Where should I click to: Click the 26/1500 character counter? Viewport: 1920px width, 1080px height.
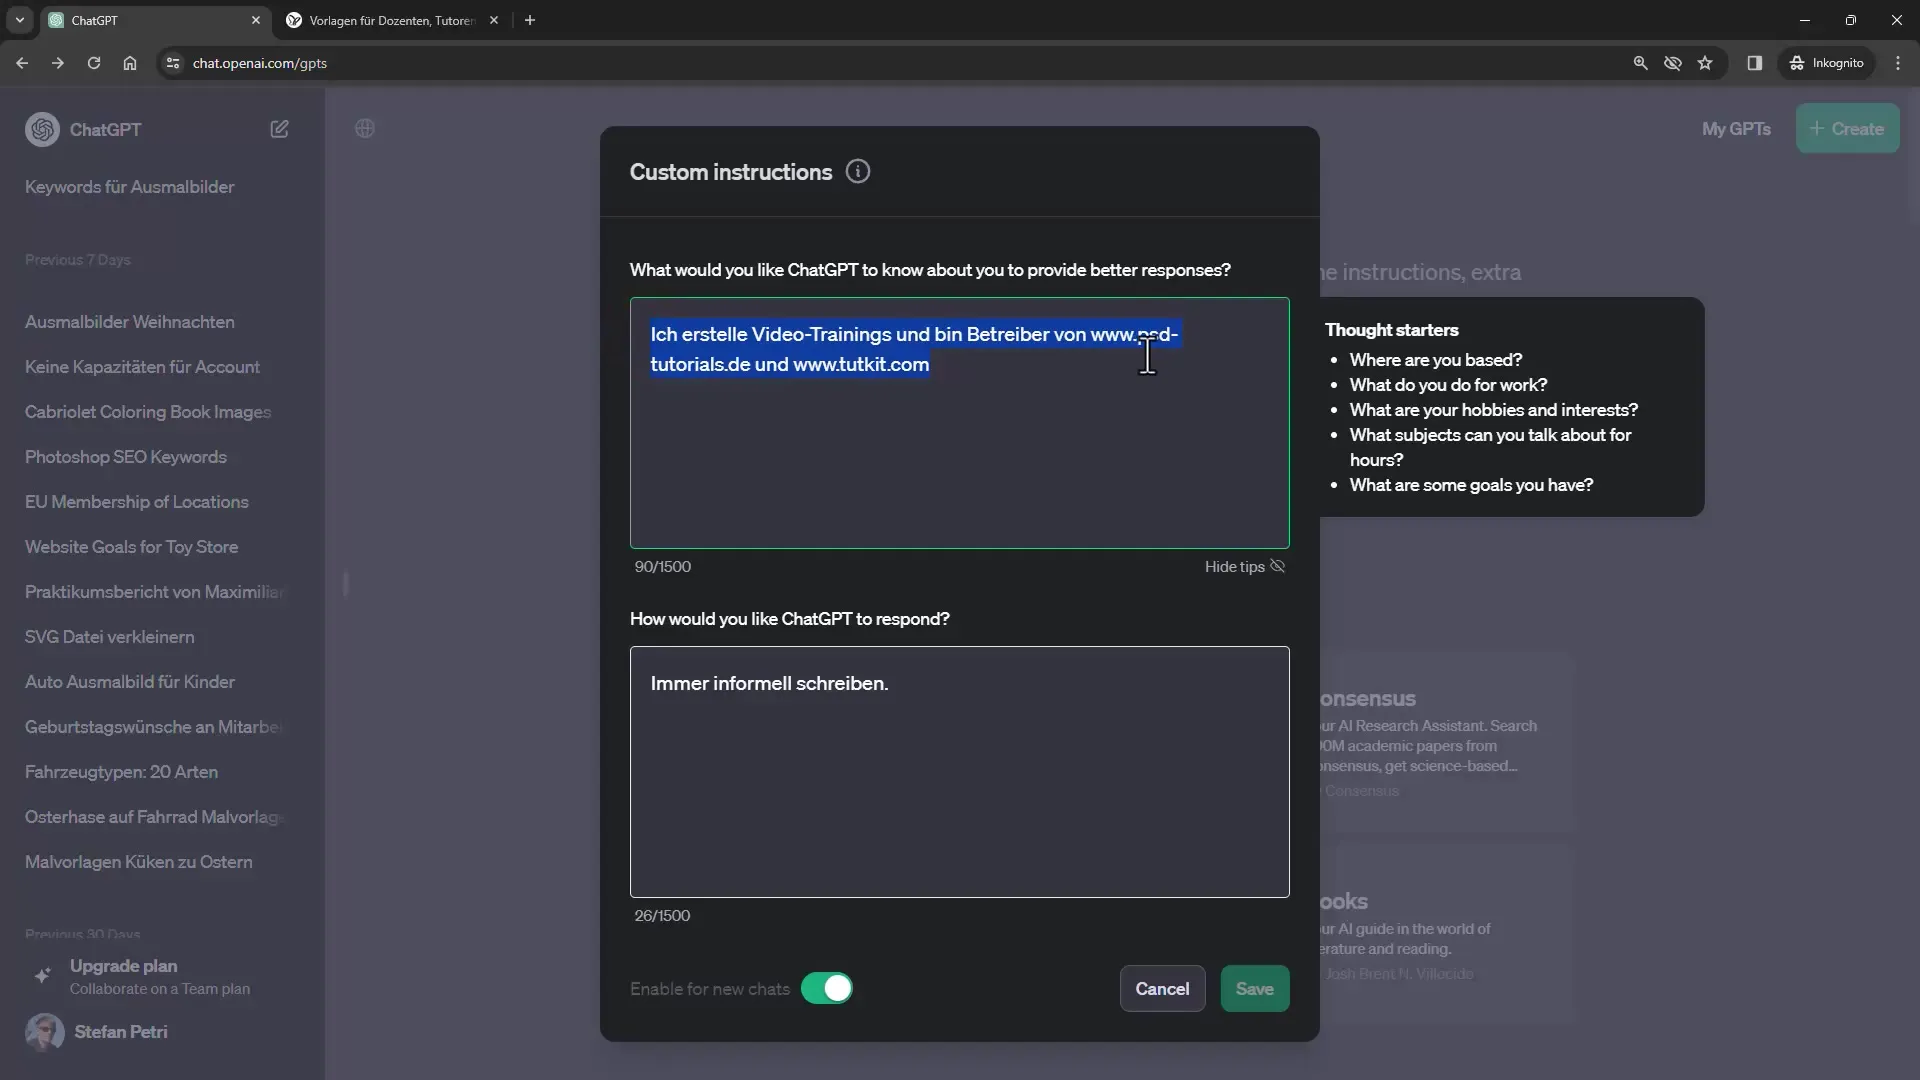coord(662,916)
